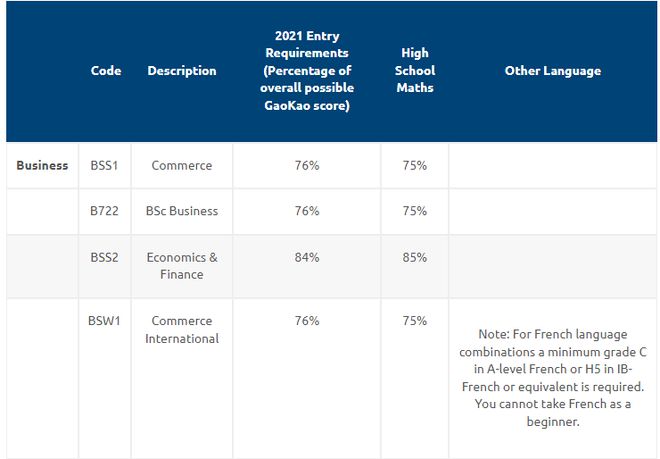Select the Business category cell
The width and height of the screenshot is (660, 459).
42,165
